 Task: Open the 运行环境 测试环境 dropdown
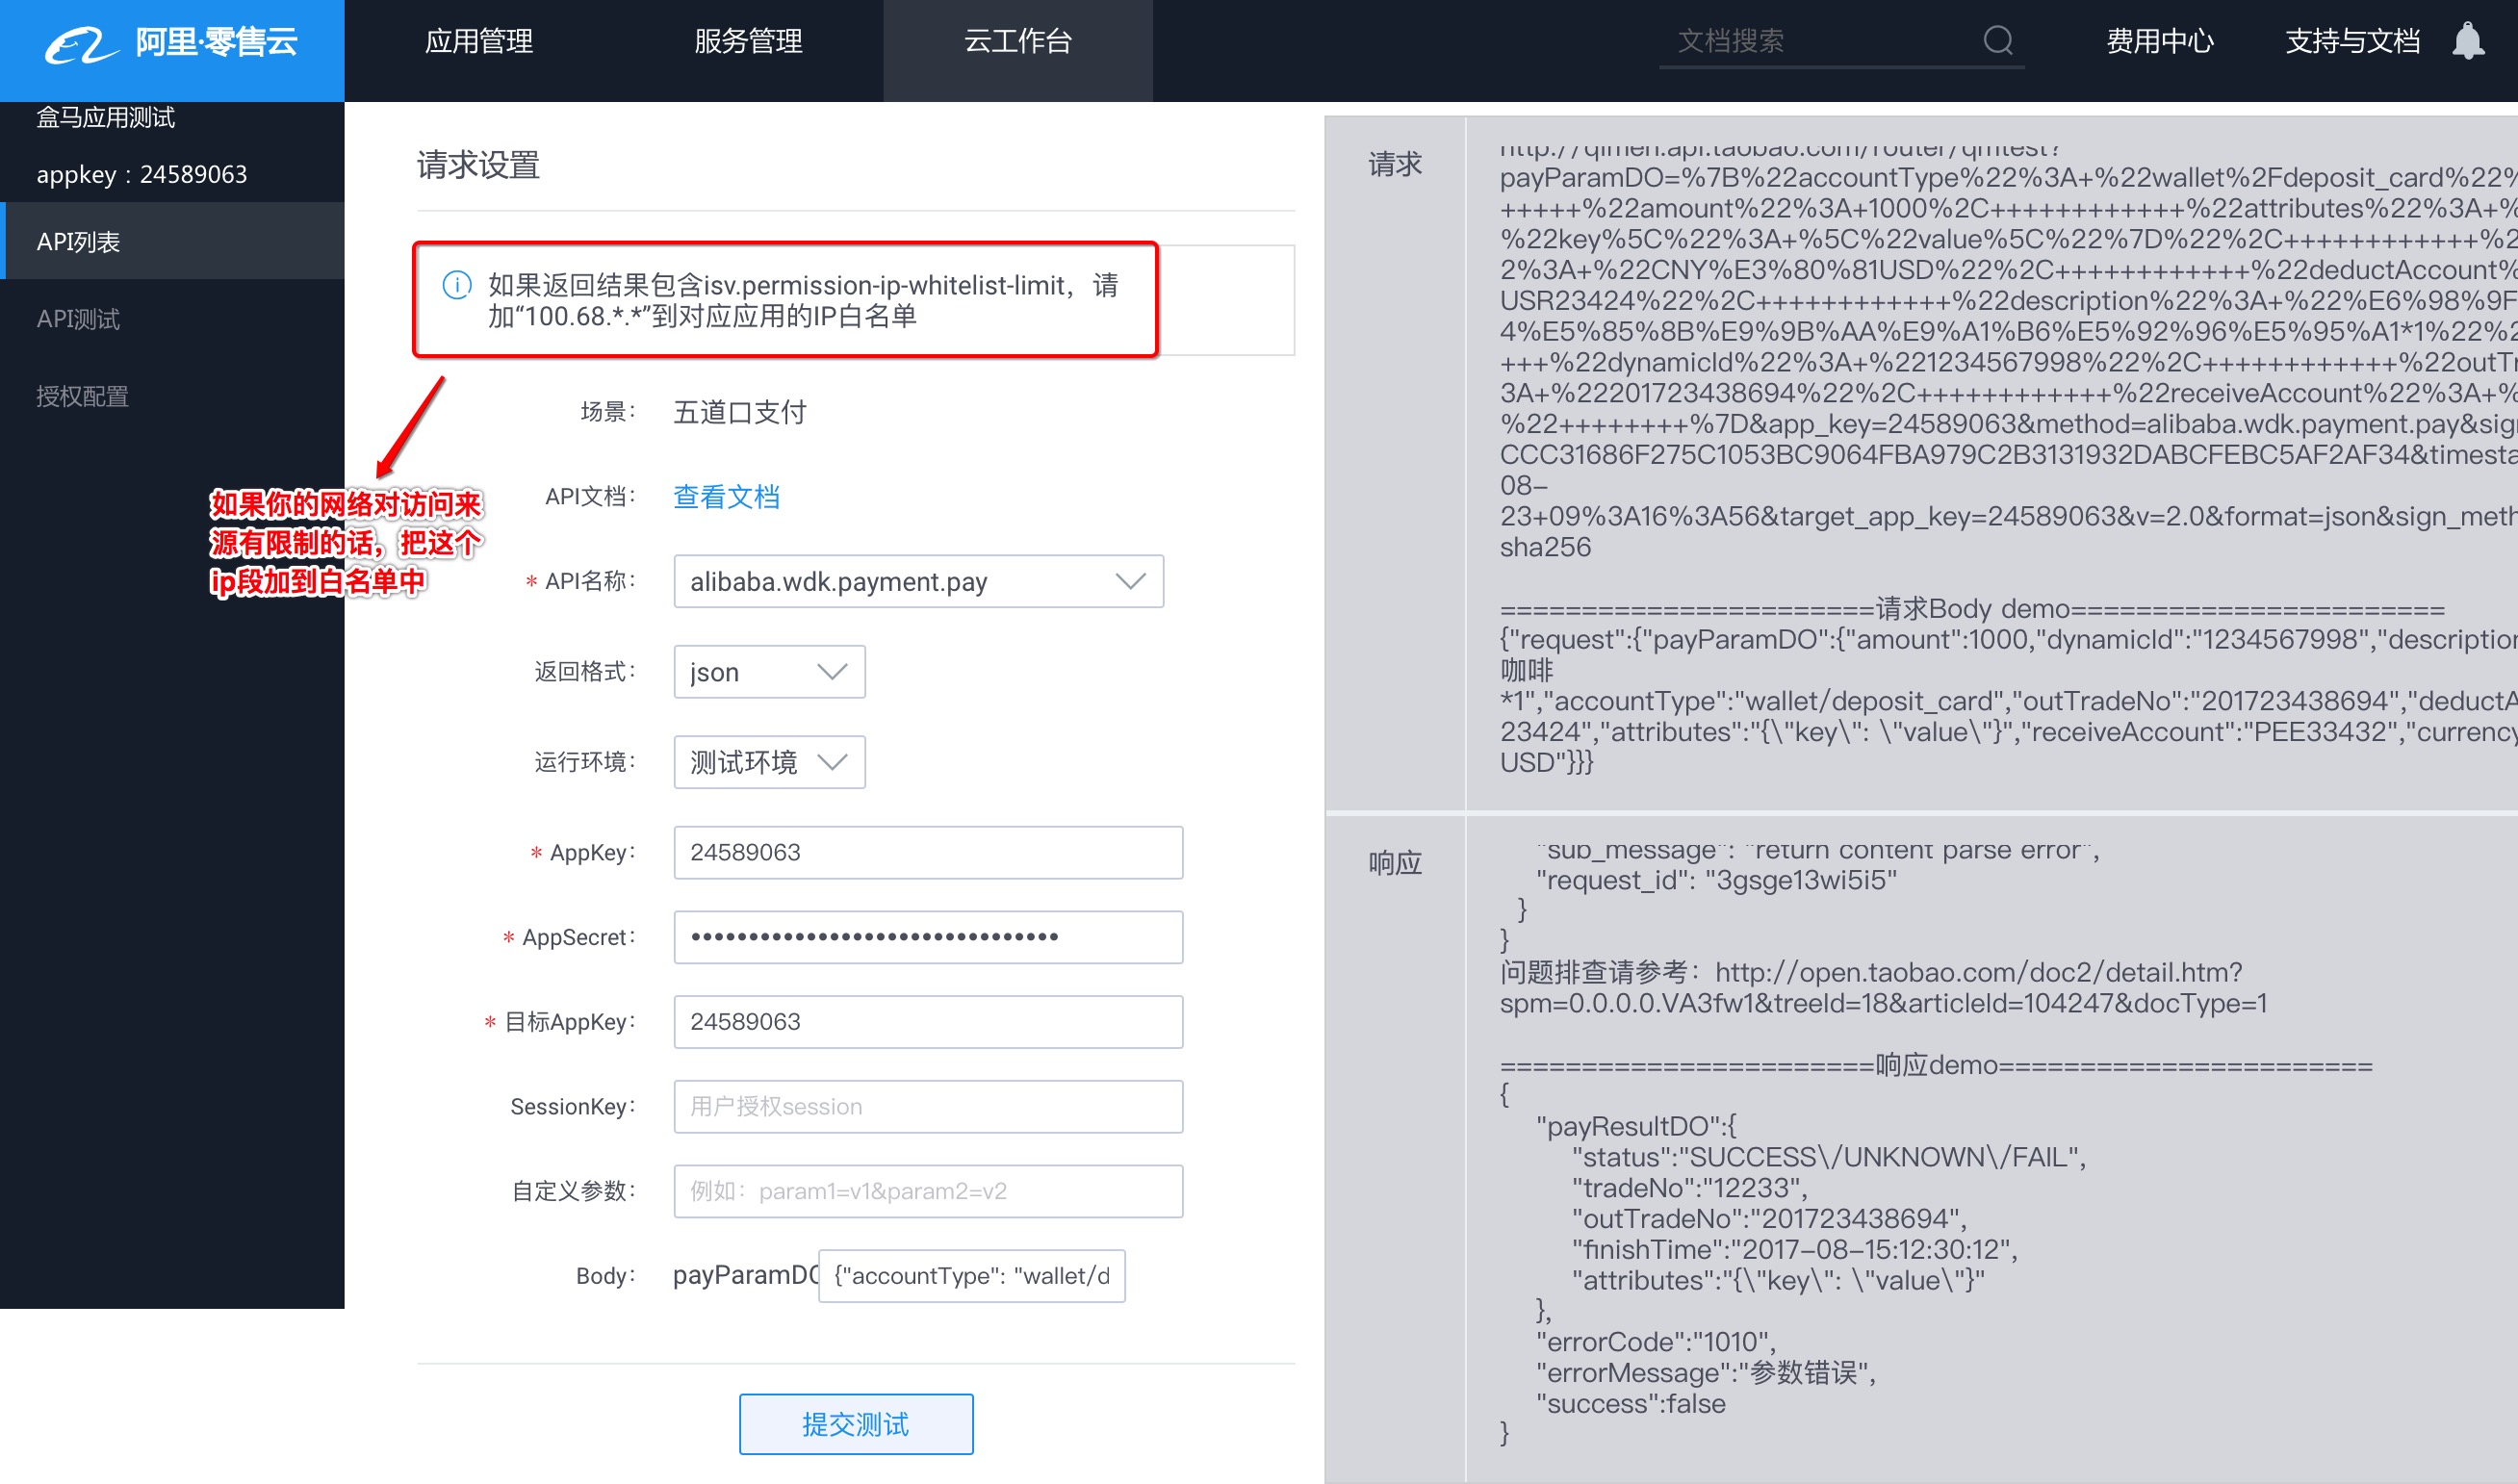pos(768,762)
